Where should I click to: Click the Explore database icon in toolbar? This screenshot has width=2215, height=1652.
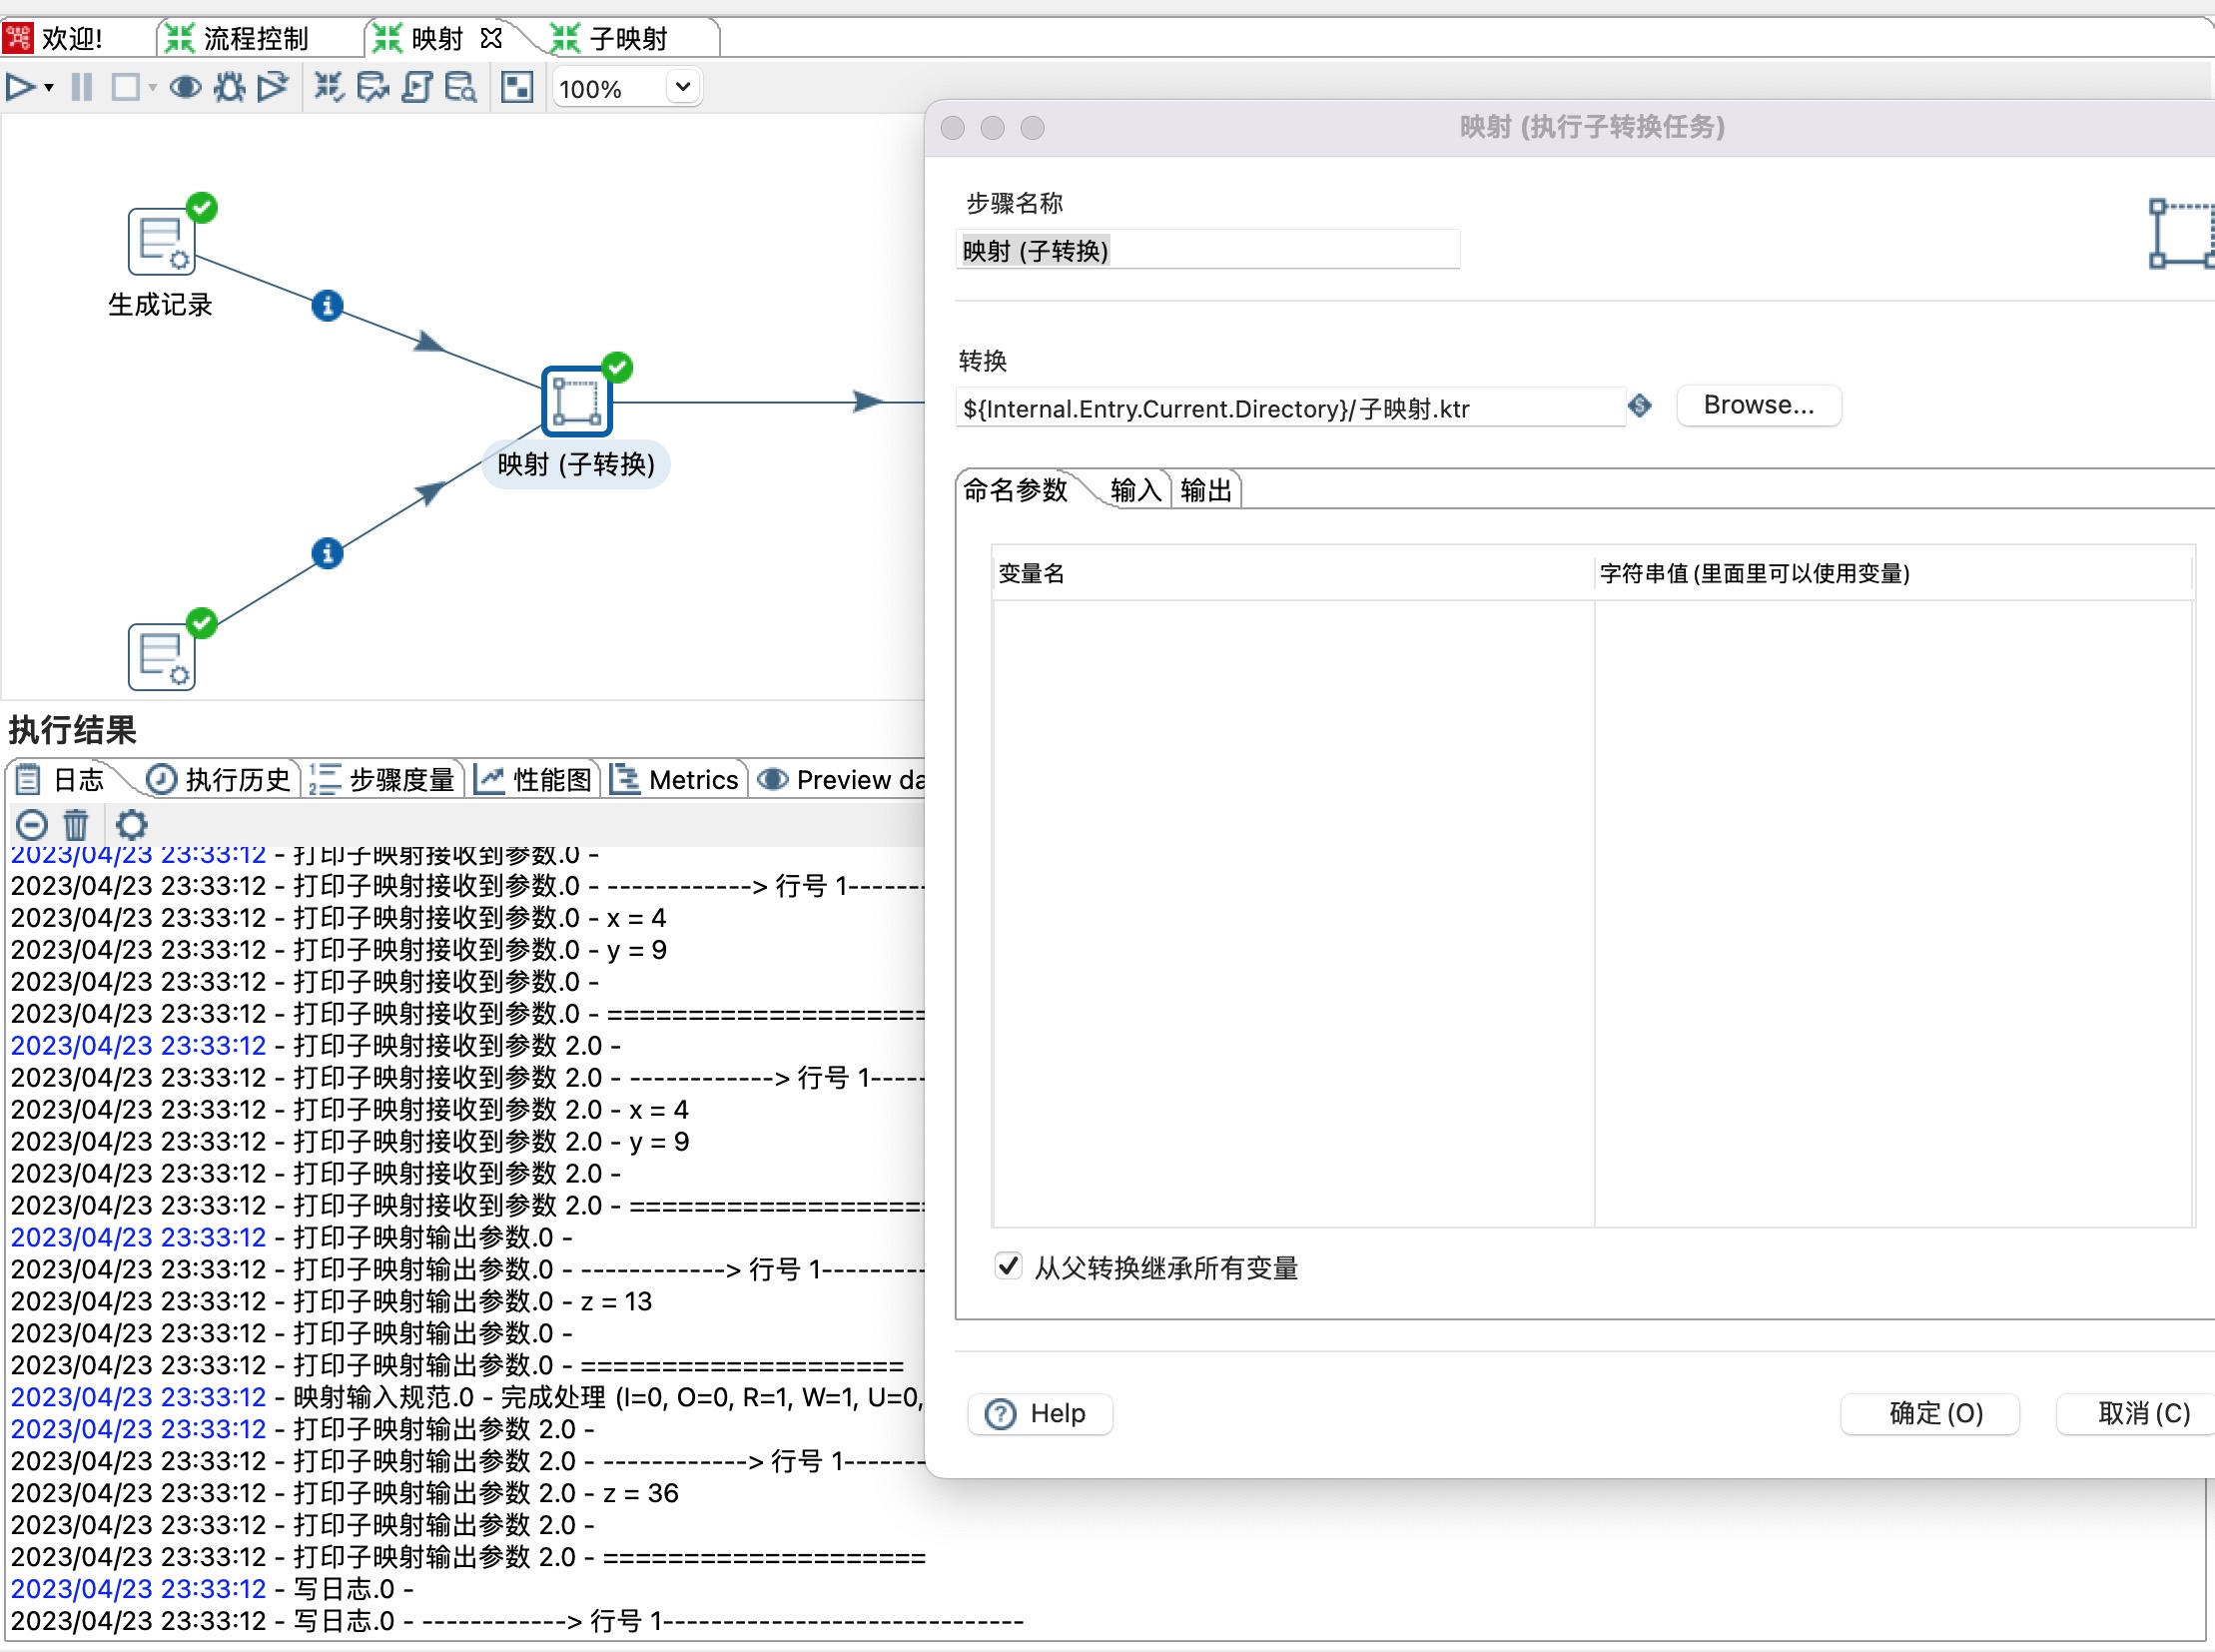coord(460,88)
